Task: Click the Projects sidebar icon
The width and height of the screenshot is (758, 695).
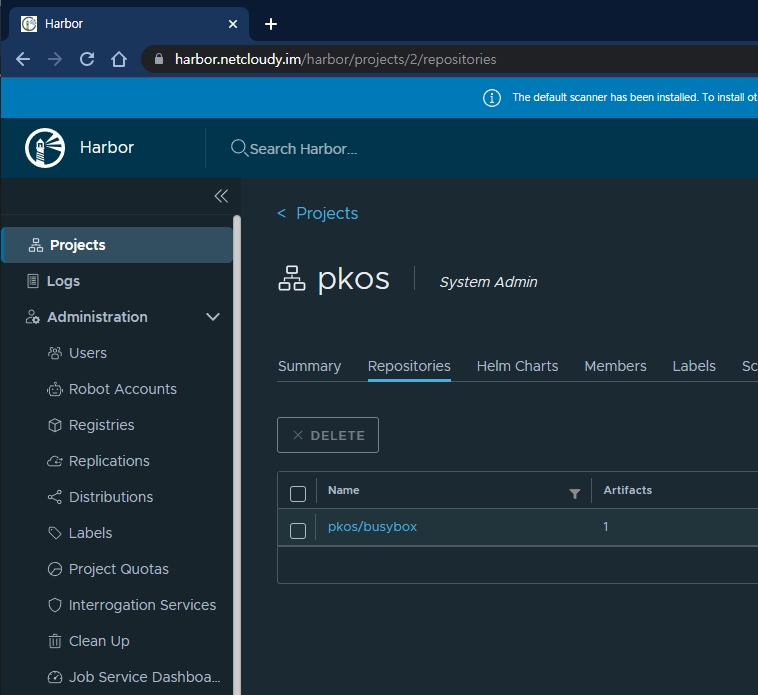Action: tap(36, 245)
